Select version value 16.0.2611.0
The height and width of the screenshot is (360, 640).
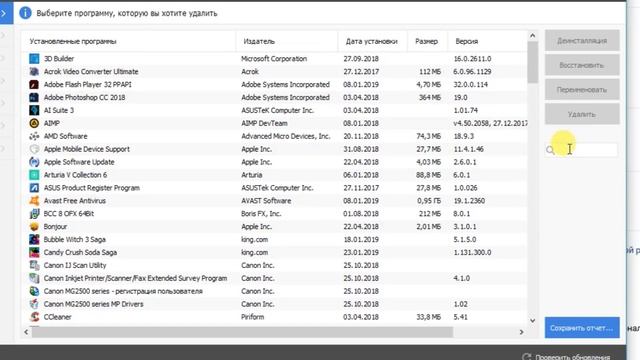[x=472, y=59]
